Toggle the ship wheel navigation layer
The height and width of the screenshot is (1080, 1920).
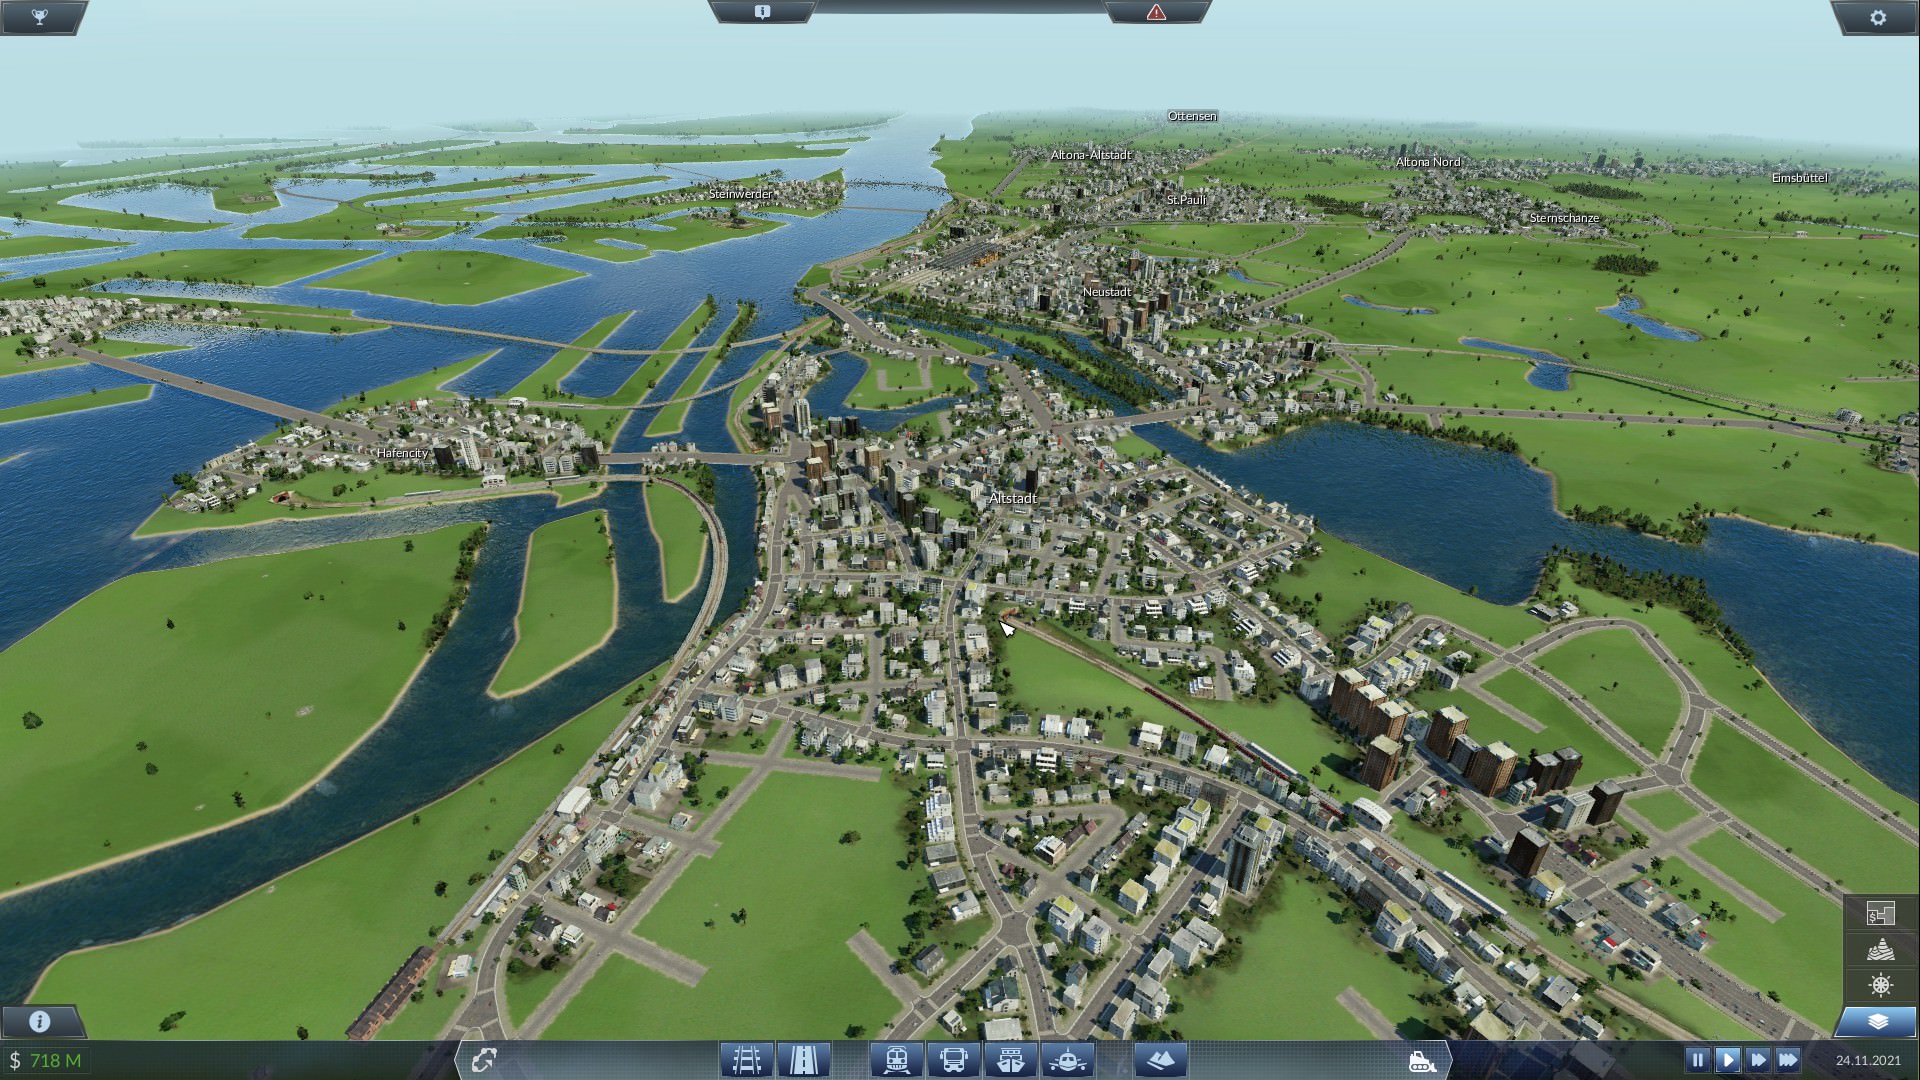coord(1880,985)
